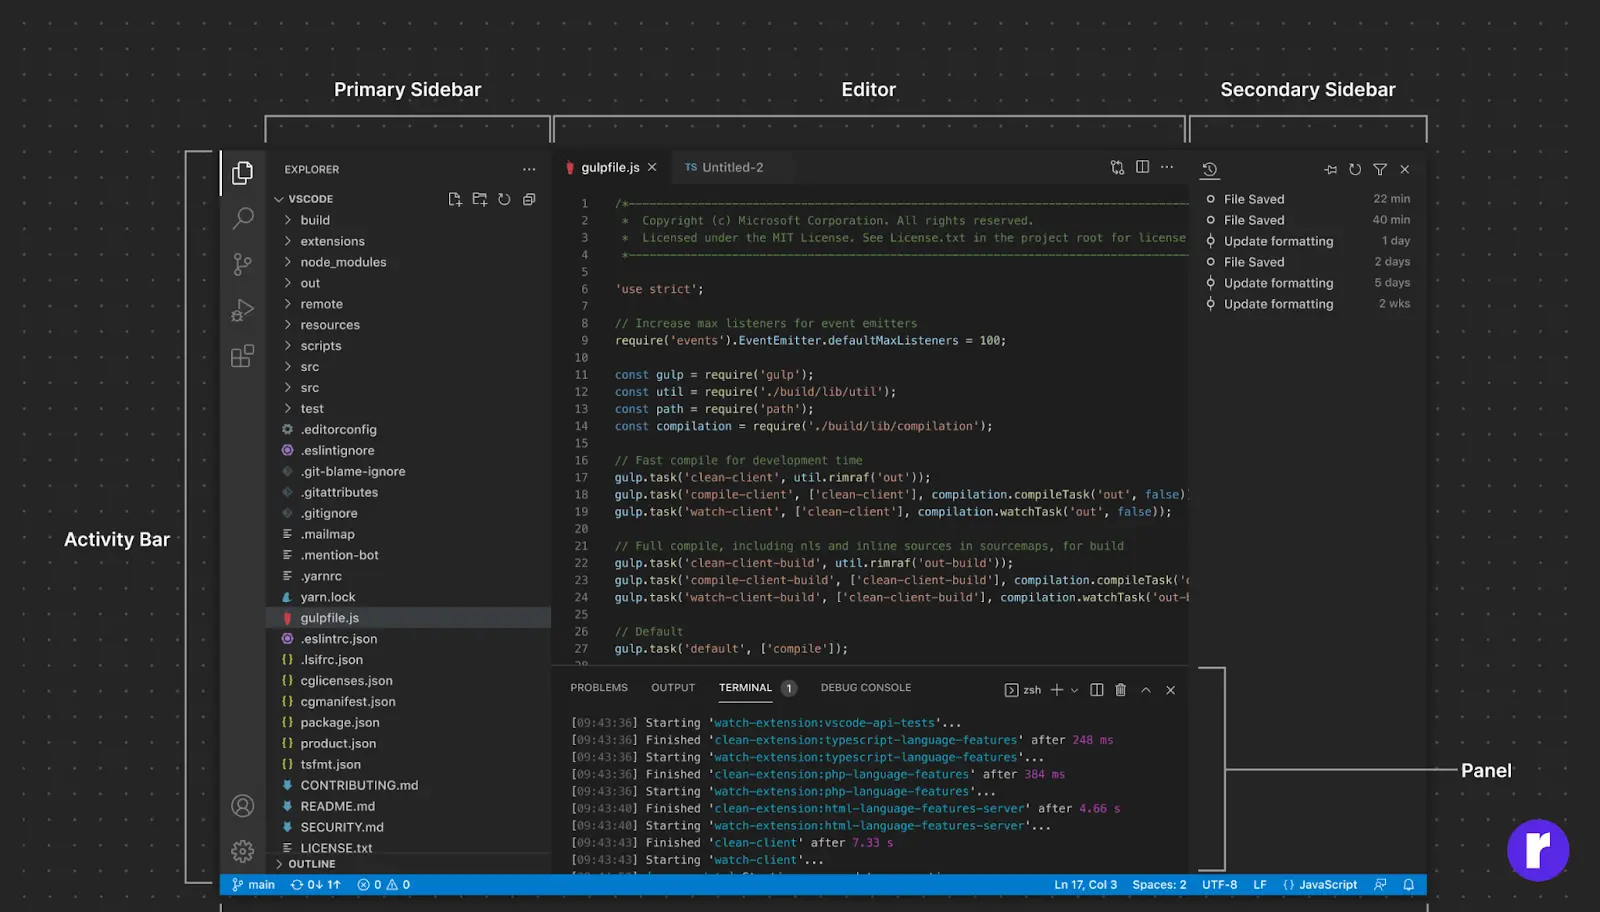Open Run and Debug view icon
This screenshot has height=912, width=1600.
[x=242, y=310]
